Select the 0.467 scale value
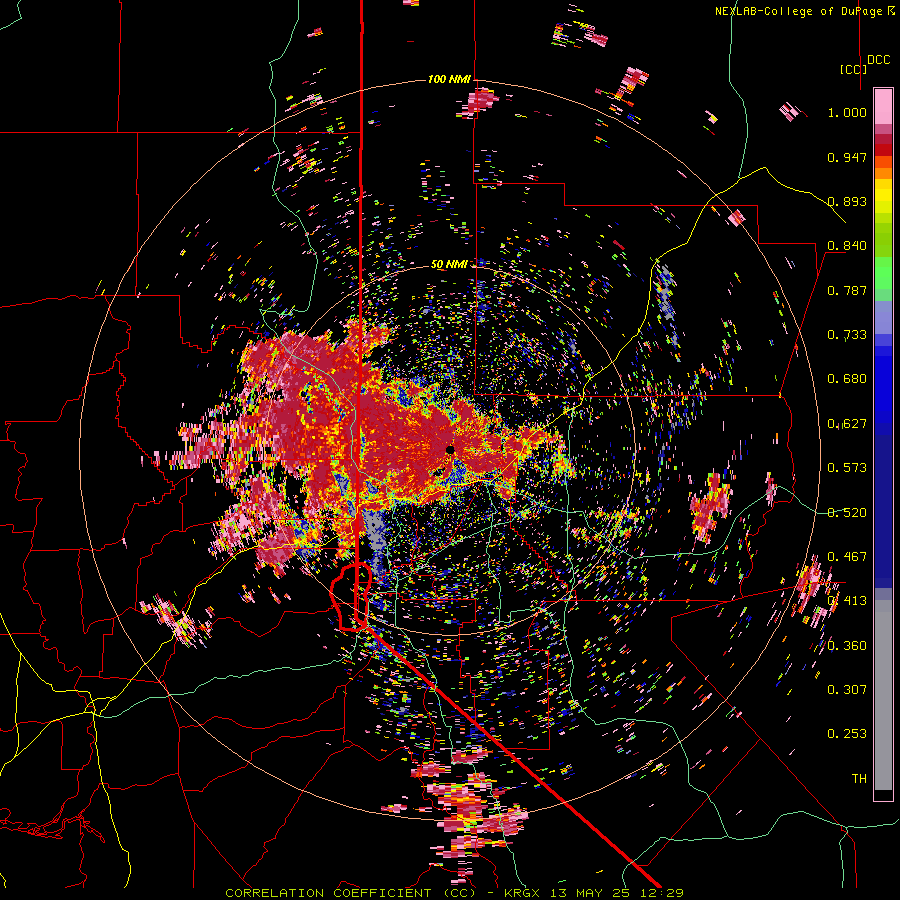Screen dimensions: 900x900 click(847, 557)
